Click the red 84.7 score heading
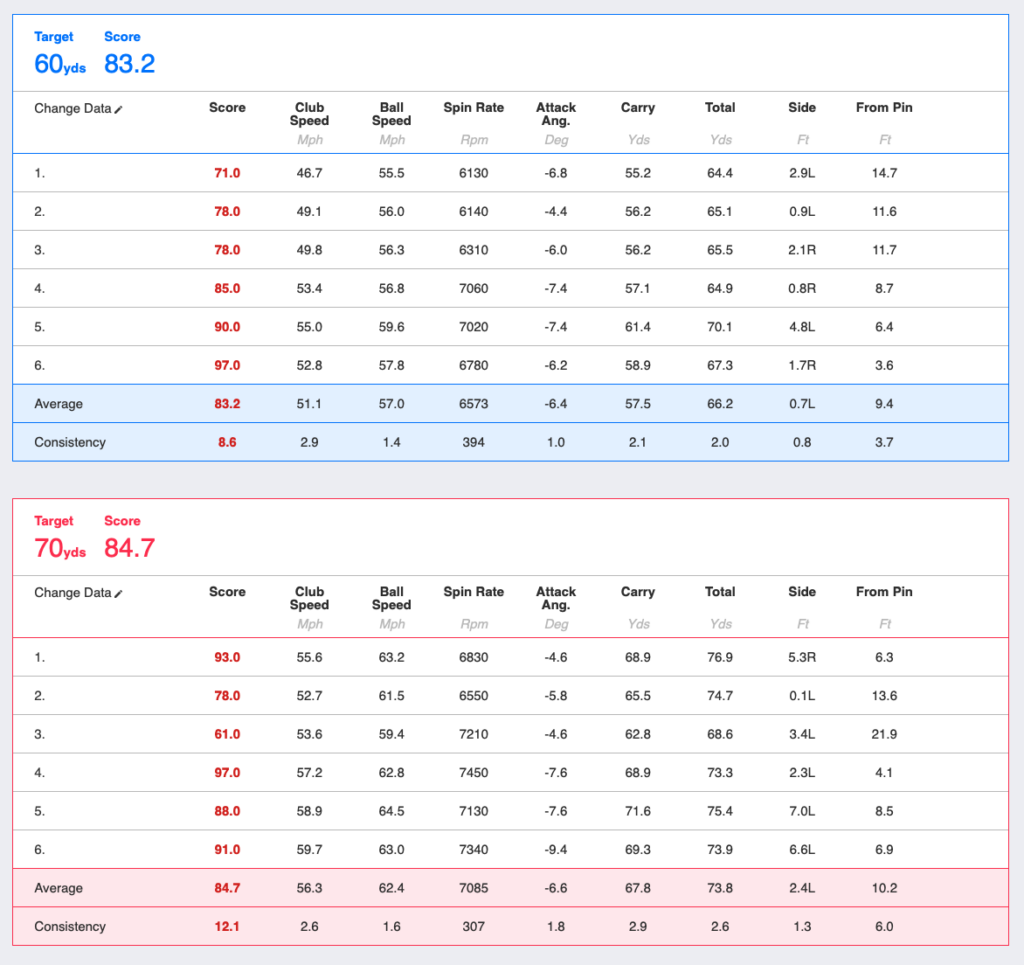The image size is (1024, 965). 130,548
